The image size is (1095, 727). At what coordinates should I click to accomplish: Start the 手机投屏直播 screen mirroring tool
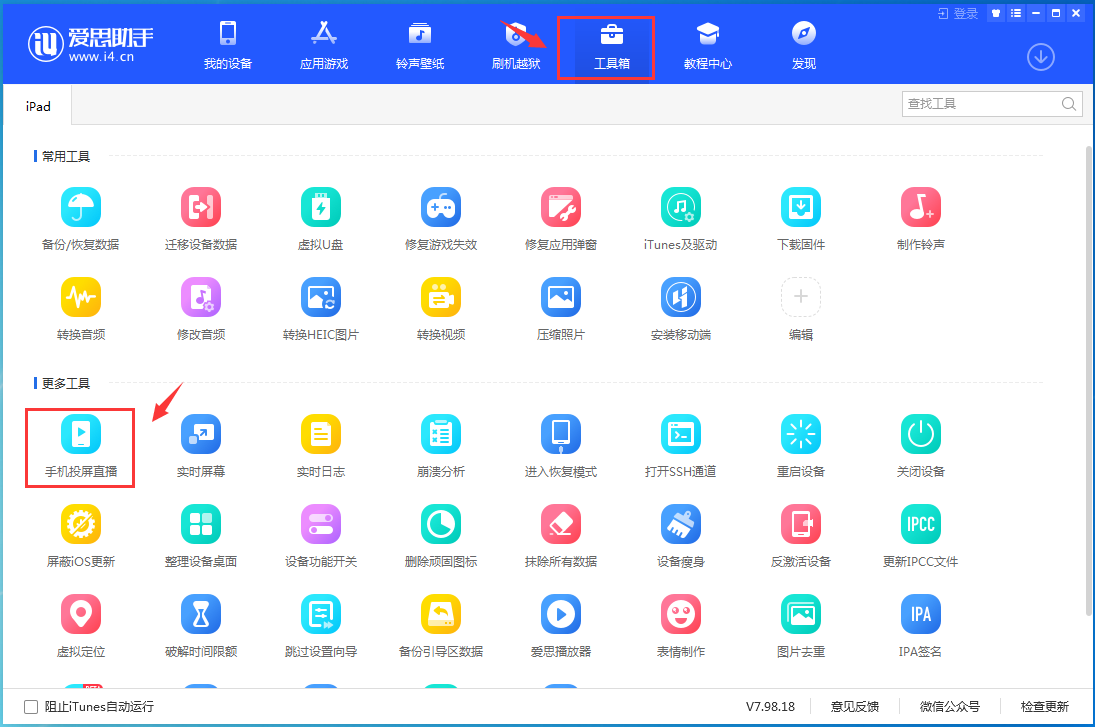click(80, 447)
